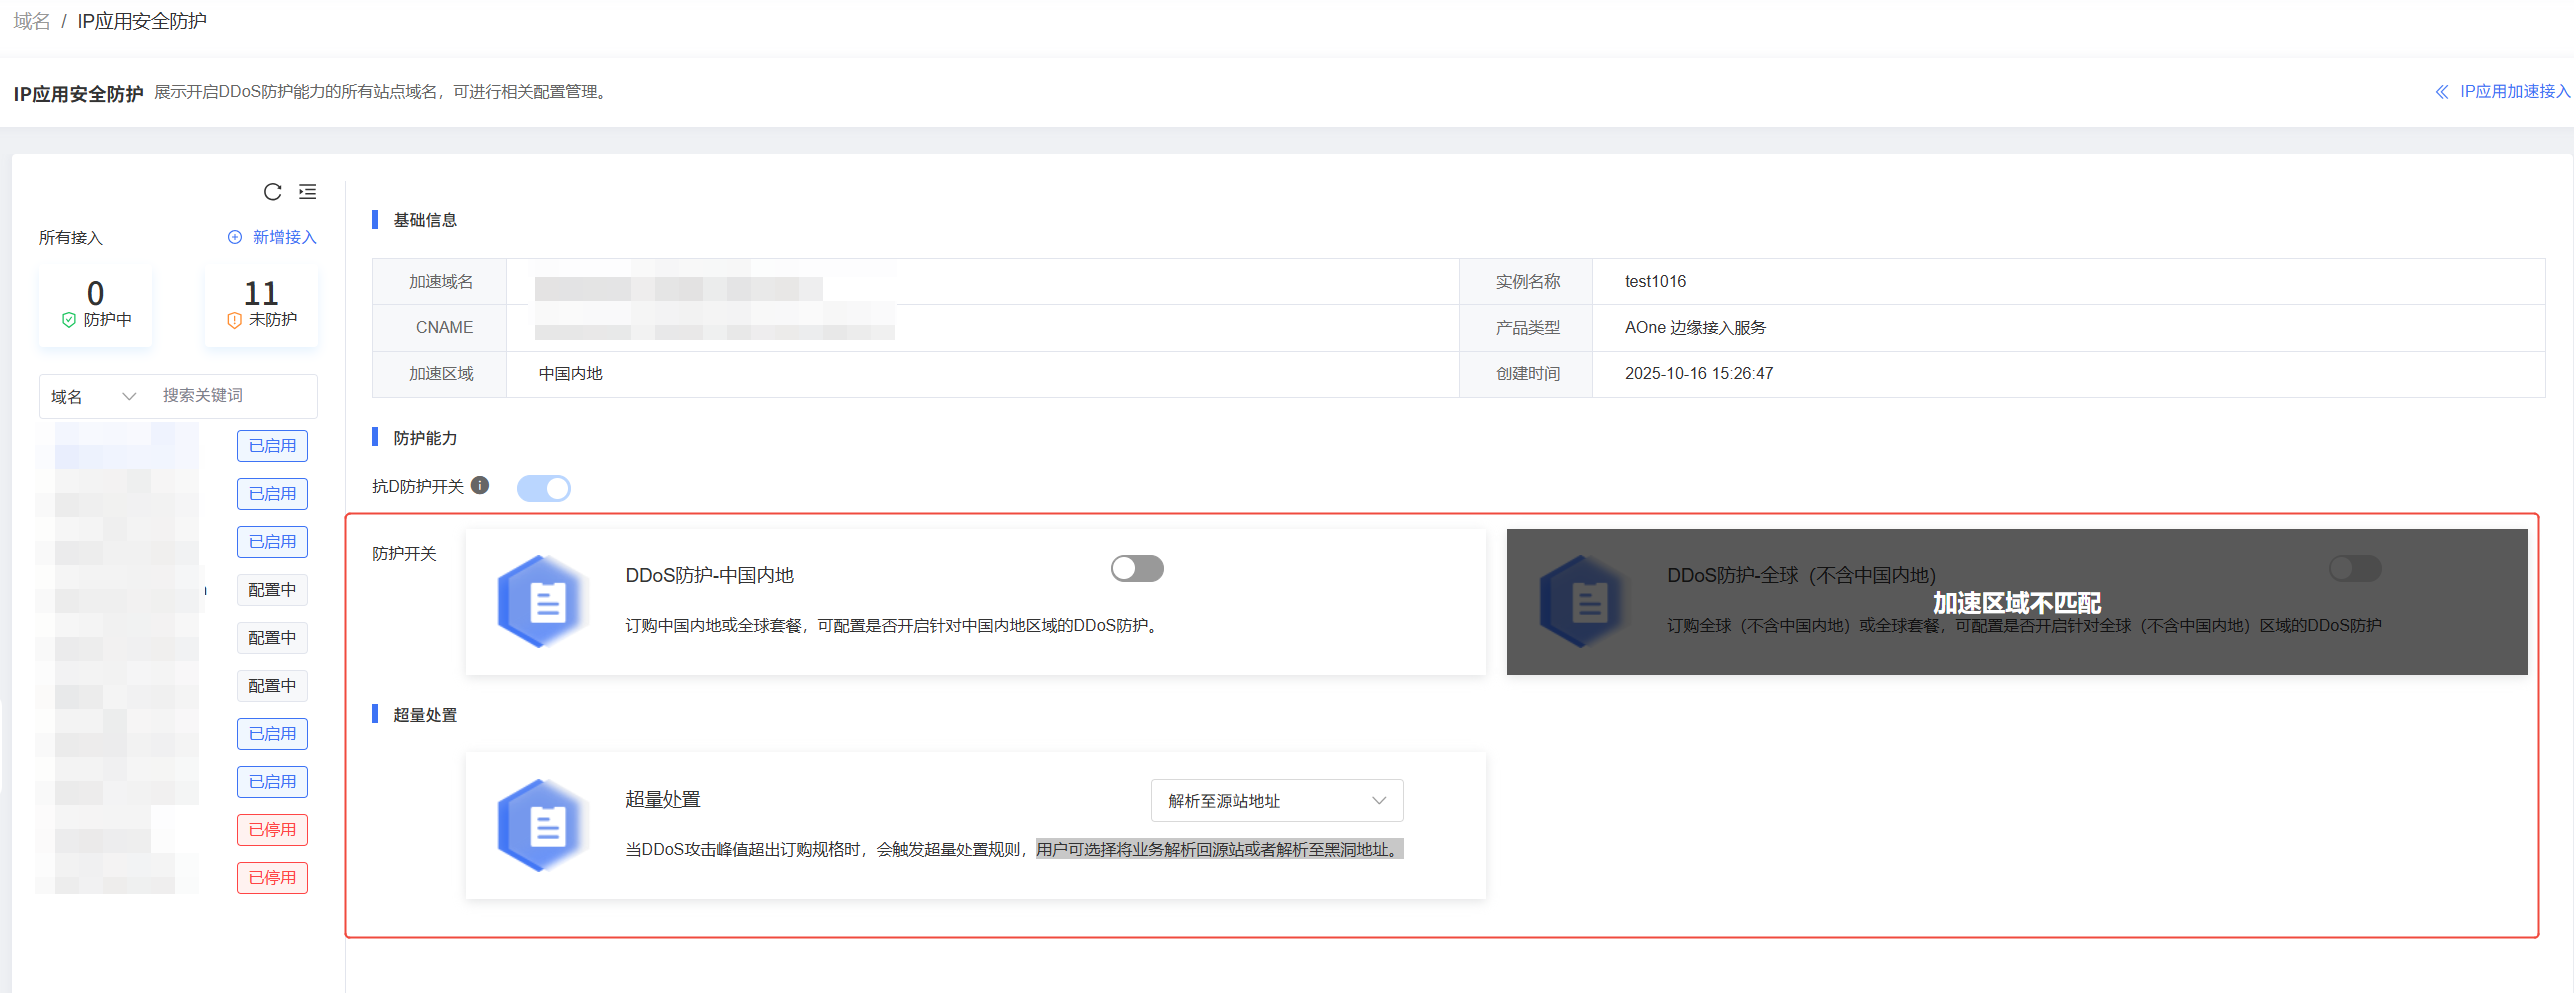Enable the DDoS防护-中国内地 toggle
This screenshot has height=993, width=2574.
1136,568
